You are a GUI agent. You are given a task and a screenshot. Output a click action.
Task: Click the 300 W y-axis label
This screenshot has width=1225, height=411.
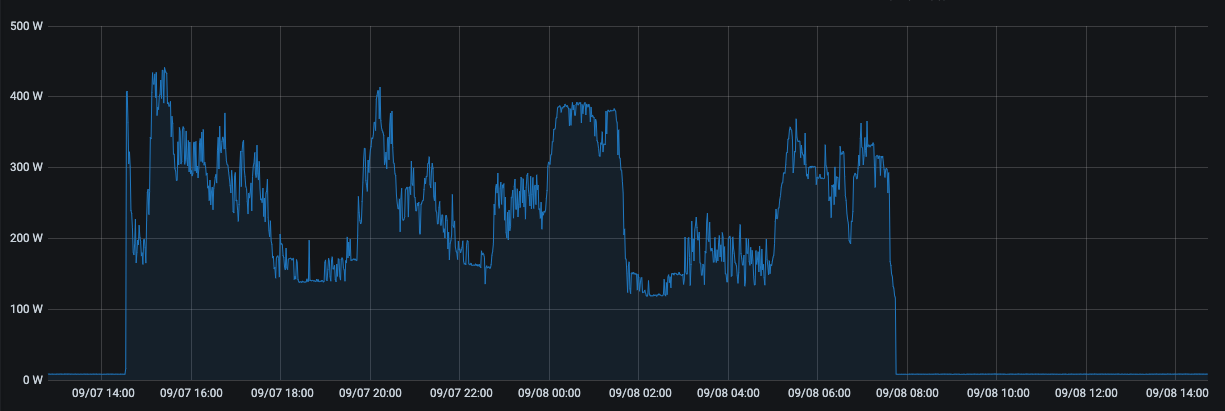click(x=25, y=167)
